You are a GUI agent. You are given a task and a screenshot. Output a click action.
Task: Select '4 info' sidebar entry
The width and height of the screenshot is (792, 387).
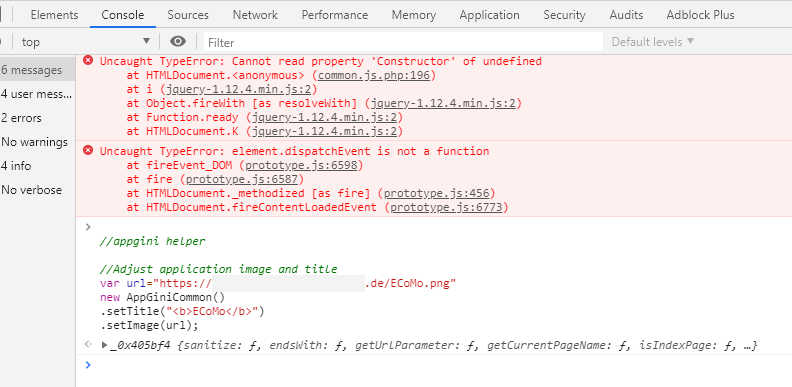pos(37,166)
